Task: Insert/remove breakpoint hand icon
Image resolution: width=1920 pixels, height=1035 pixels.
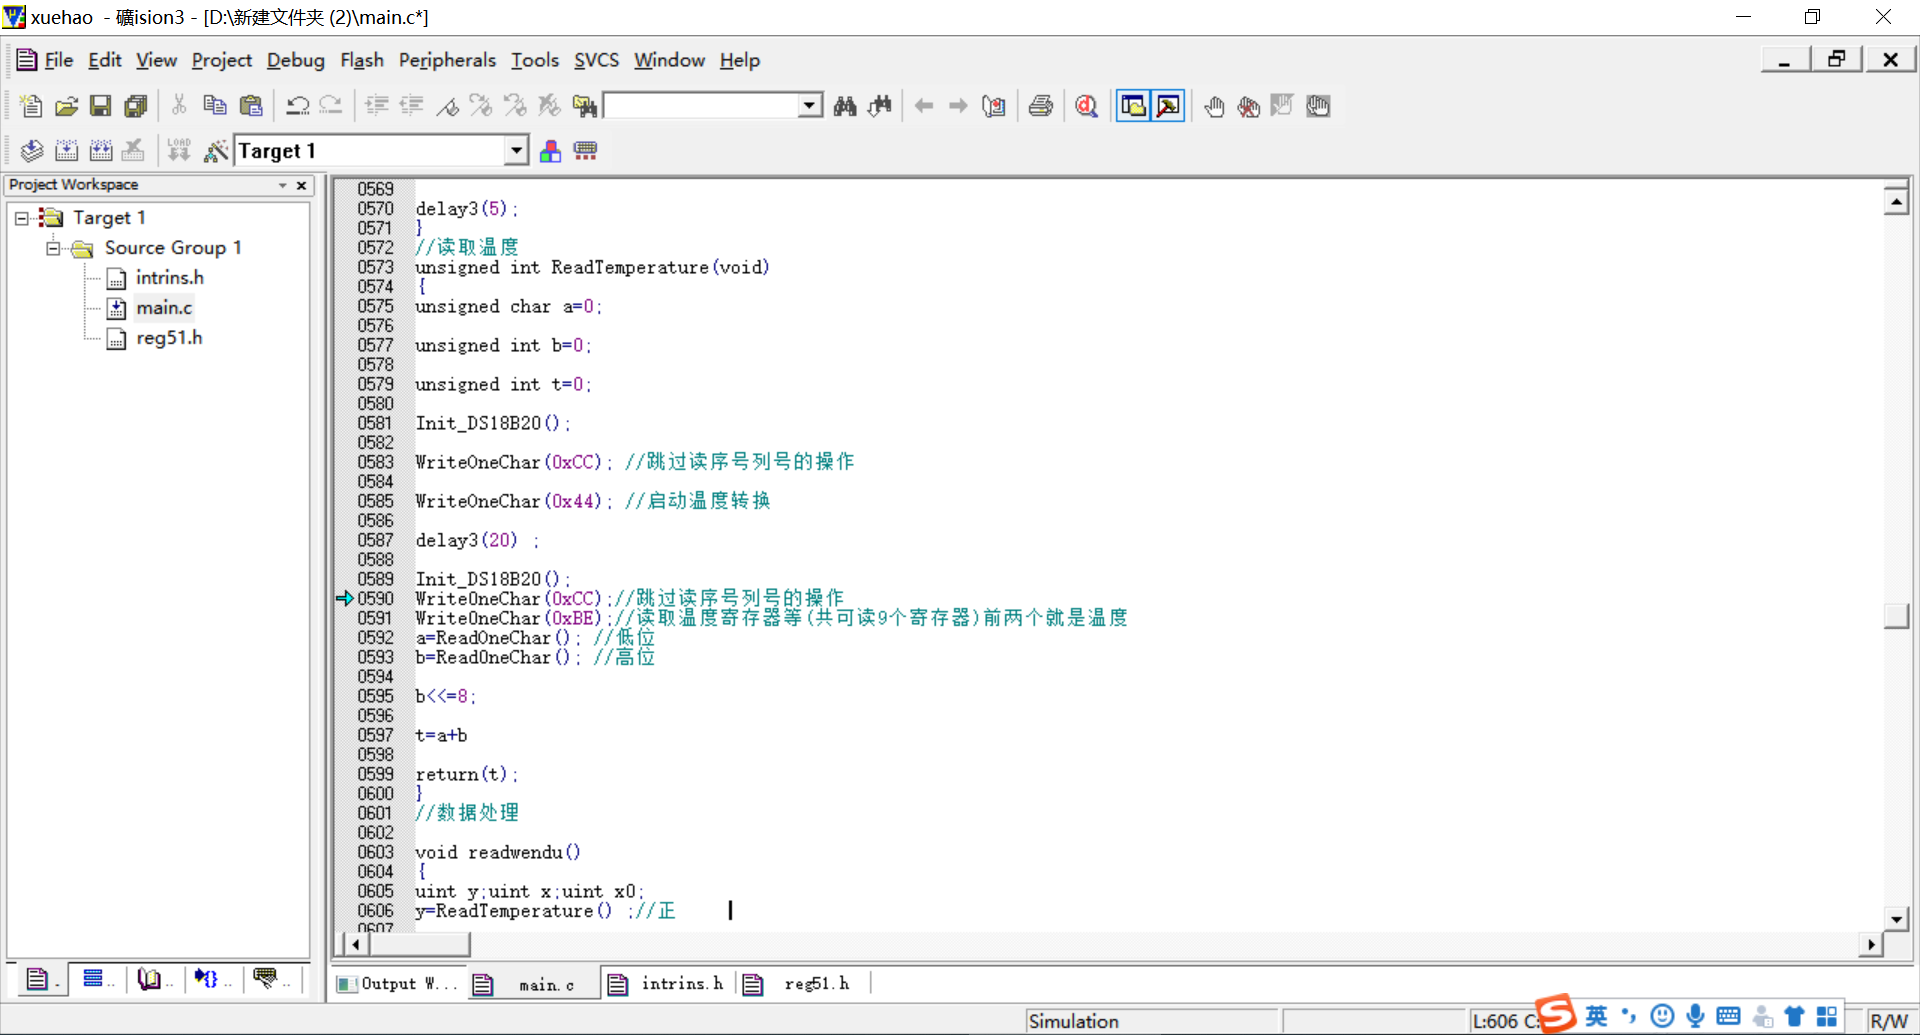Action: click(1214, 106)
